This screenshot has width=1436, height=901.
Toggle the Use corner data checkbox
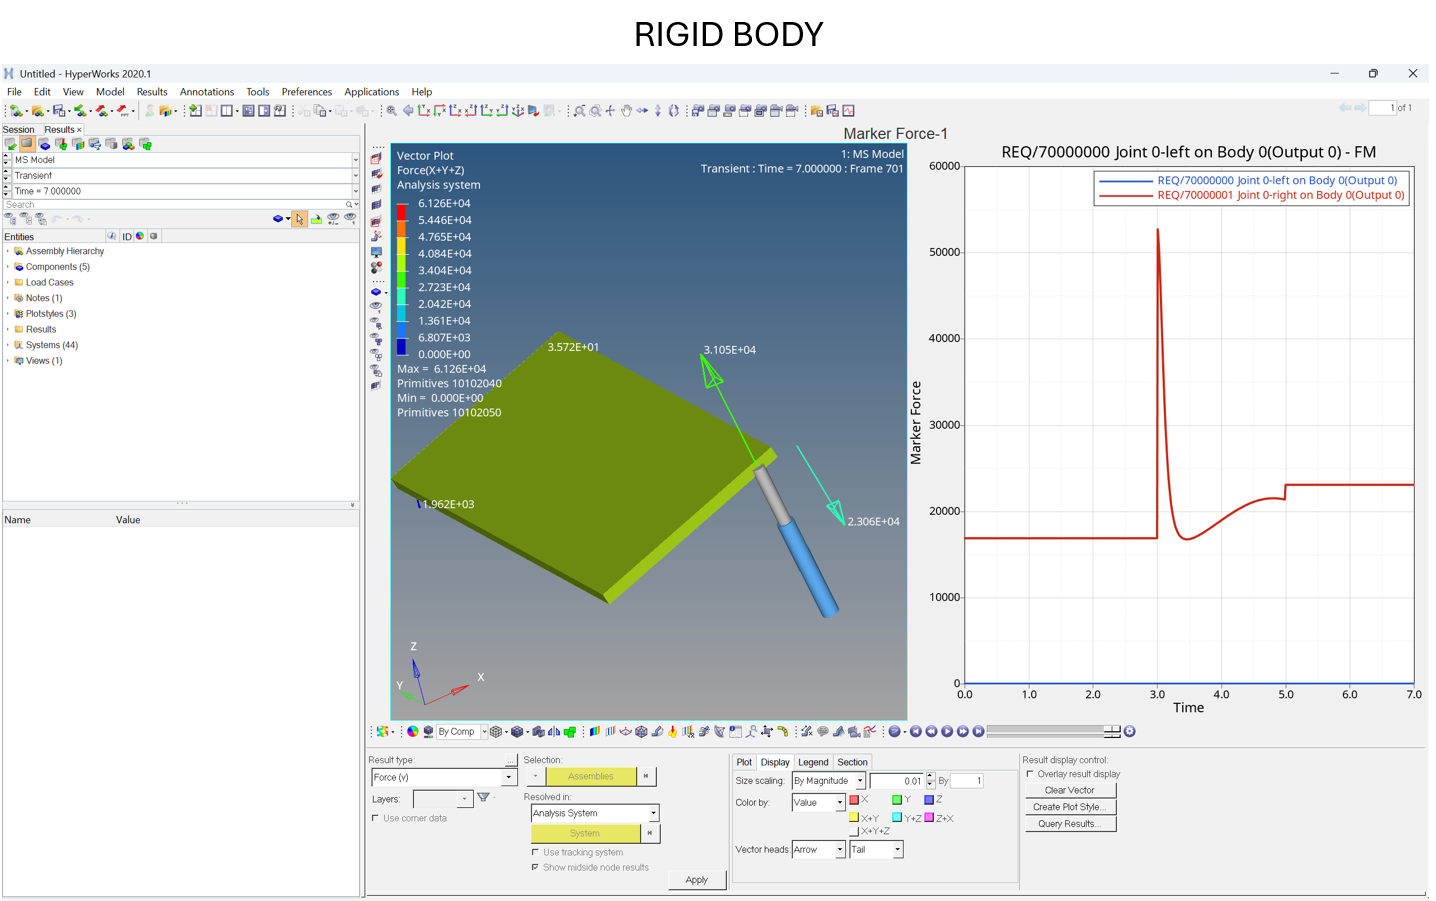tap(376, 819)
